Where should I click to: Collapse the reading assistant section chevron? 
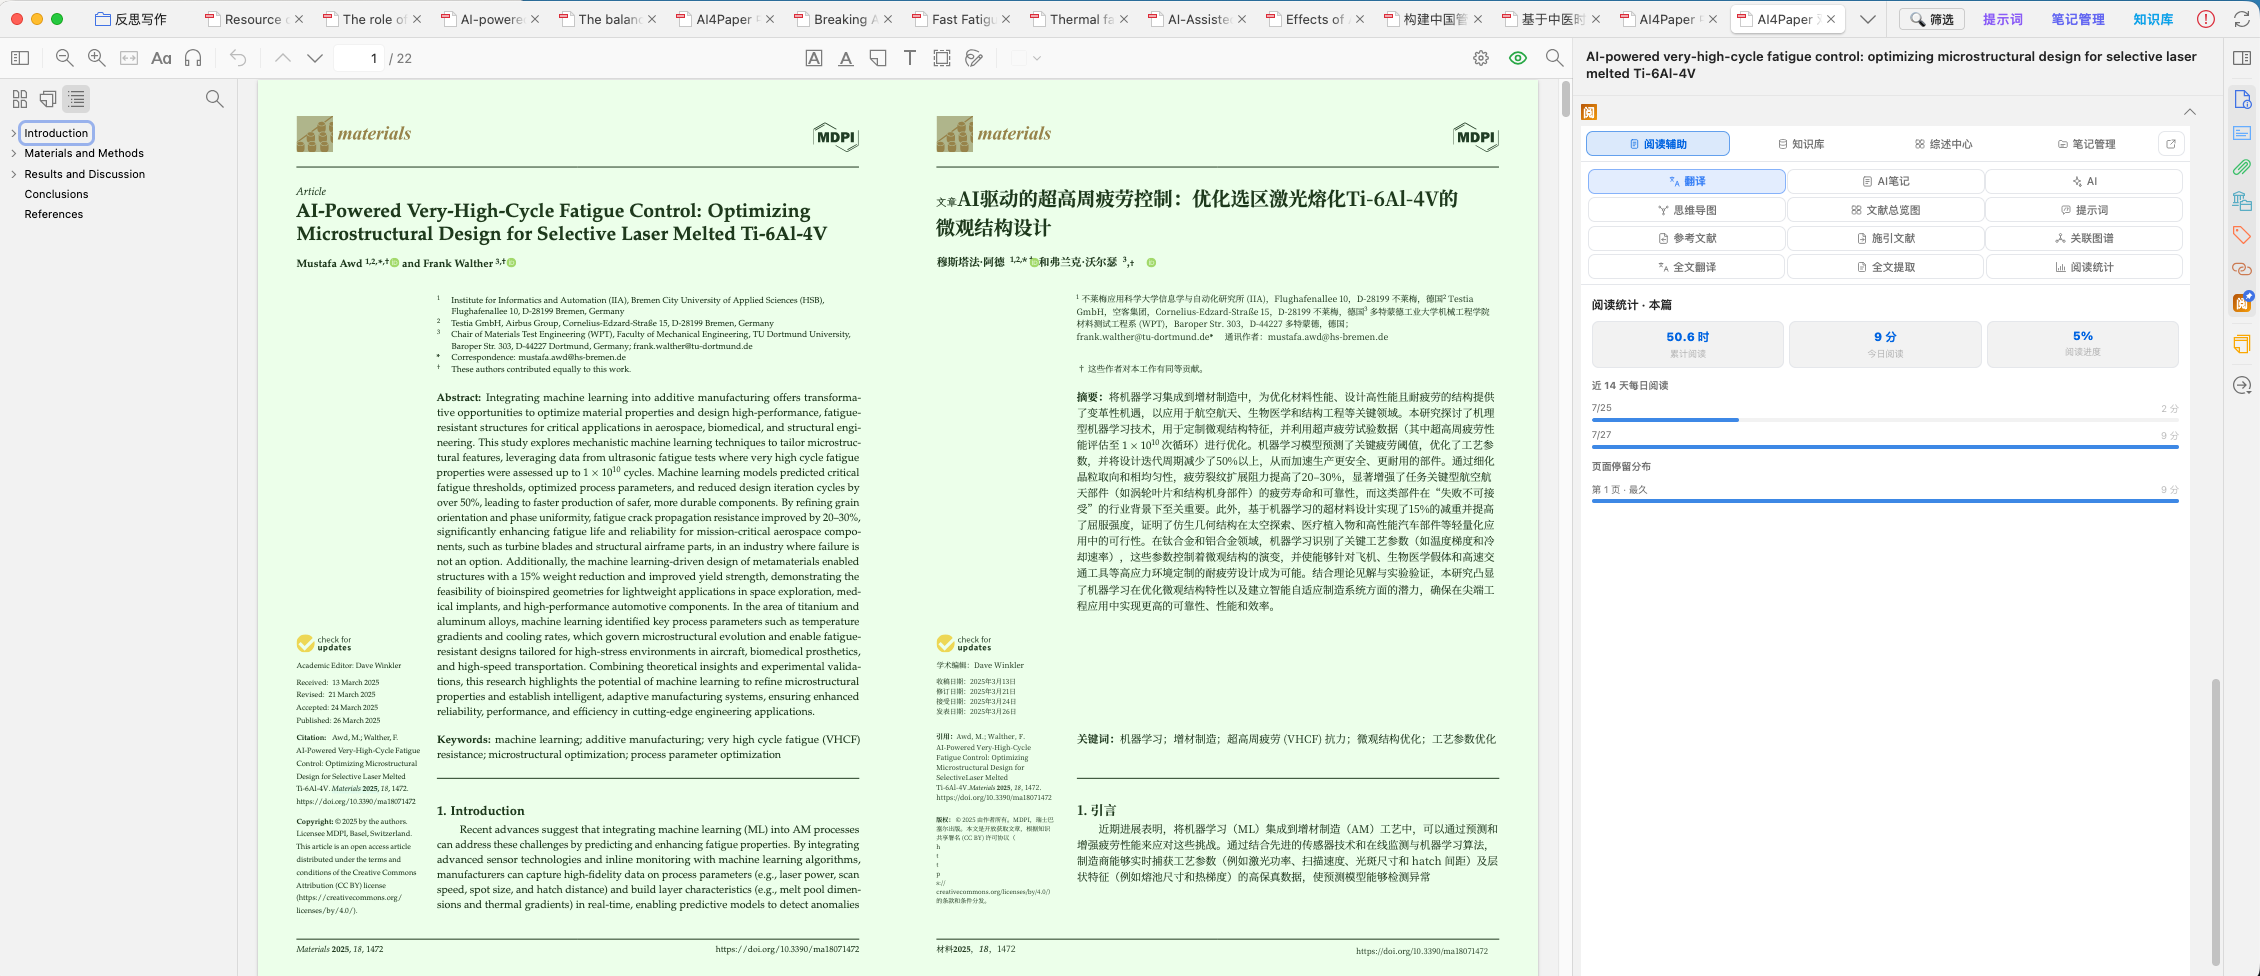coord(2190,112)
